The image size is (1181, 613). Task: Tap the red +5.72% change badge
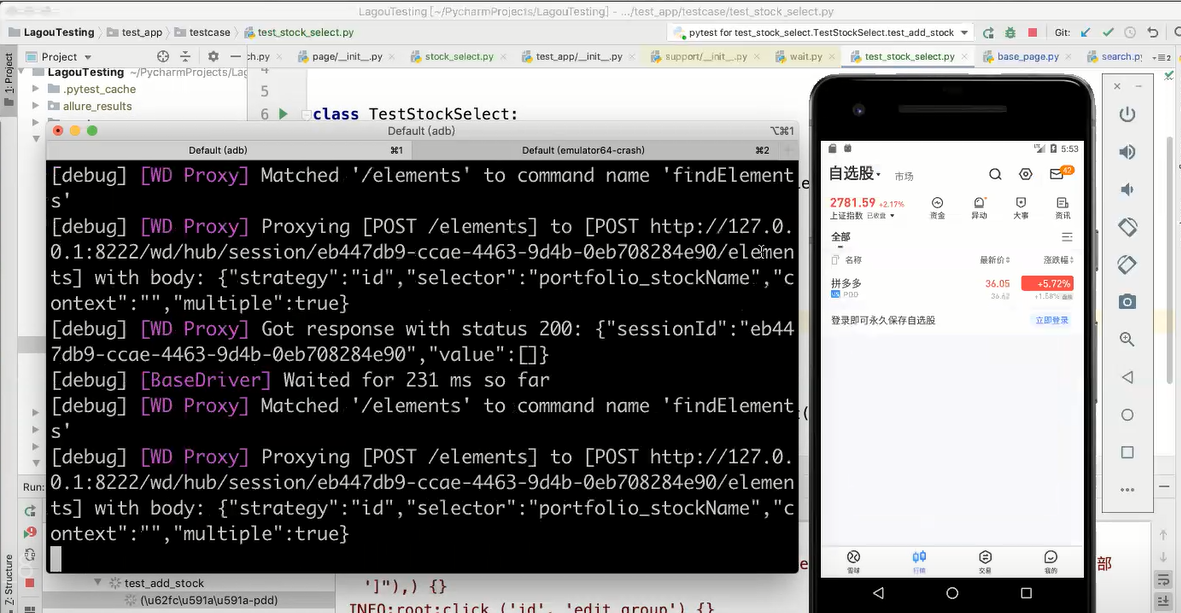tap(1047, 284)
